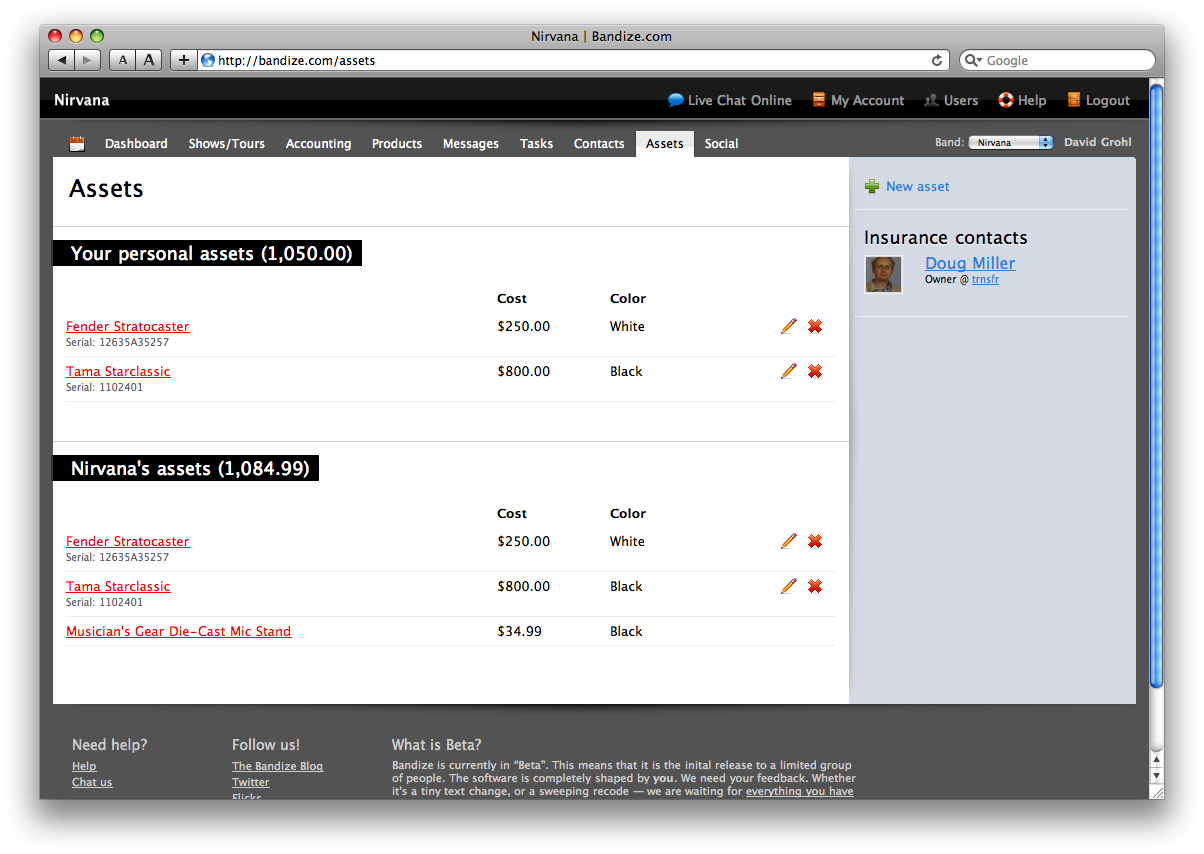Edit personal Fender Stratocaster with pencil icon
This screenshot has width=1204, height=854.
click(x=789, y=326)
